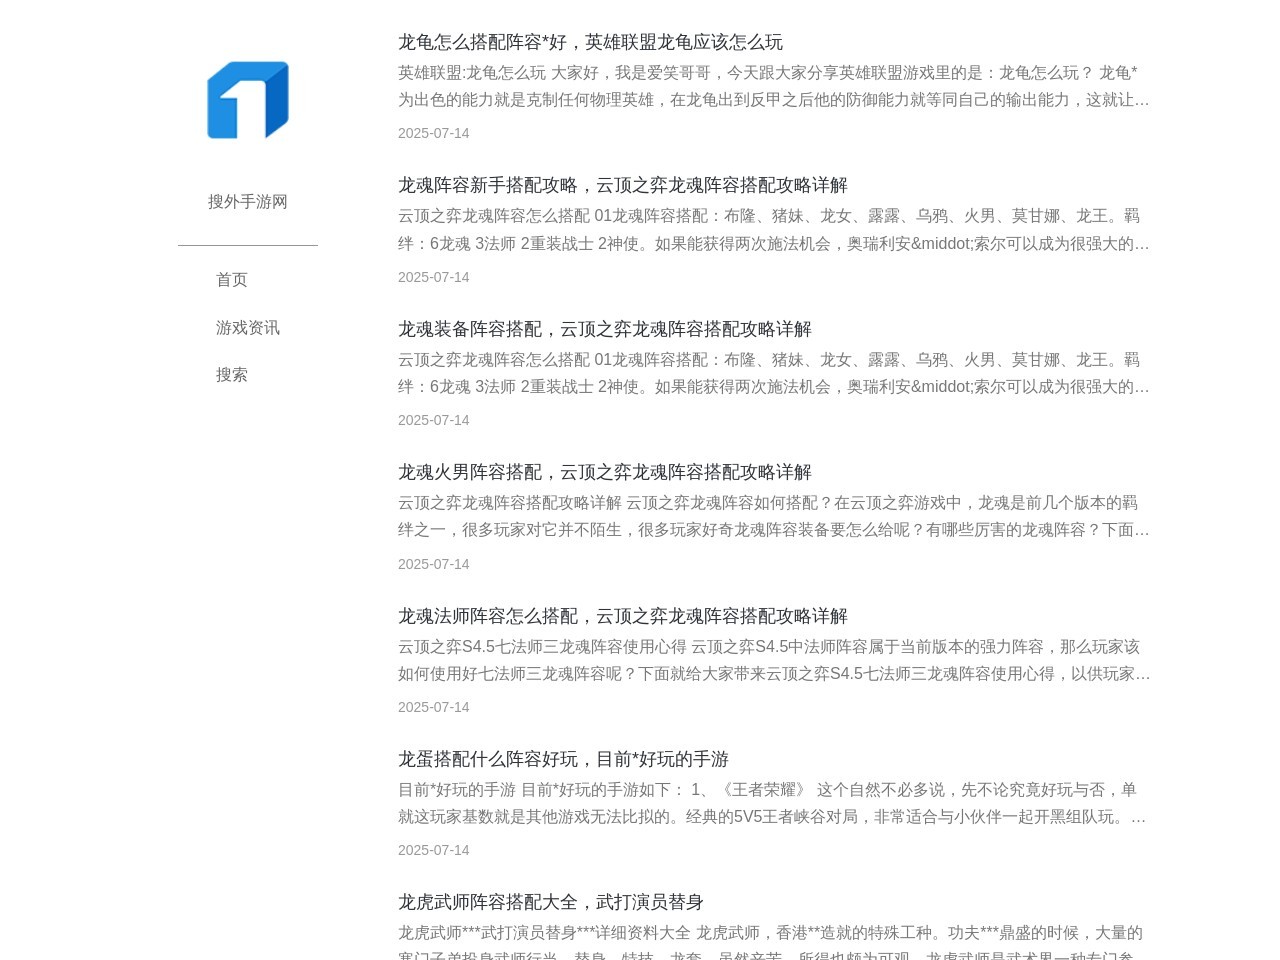Open article about 龙龟 team composition
Screen dimensions: 1280x960
[590, 42]
